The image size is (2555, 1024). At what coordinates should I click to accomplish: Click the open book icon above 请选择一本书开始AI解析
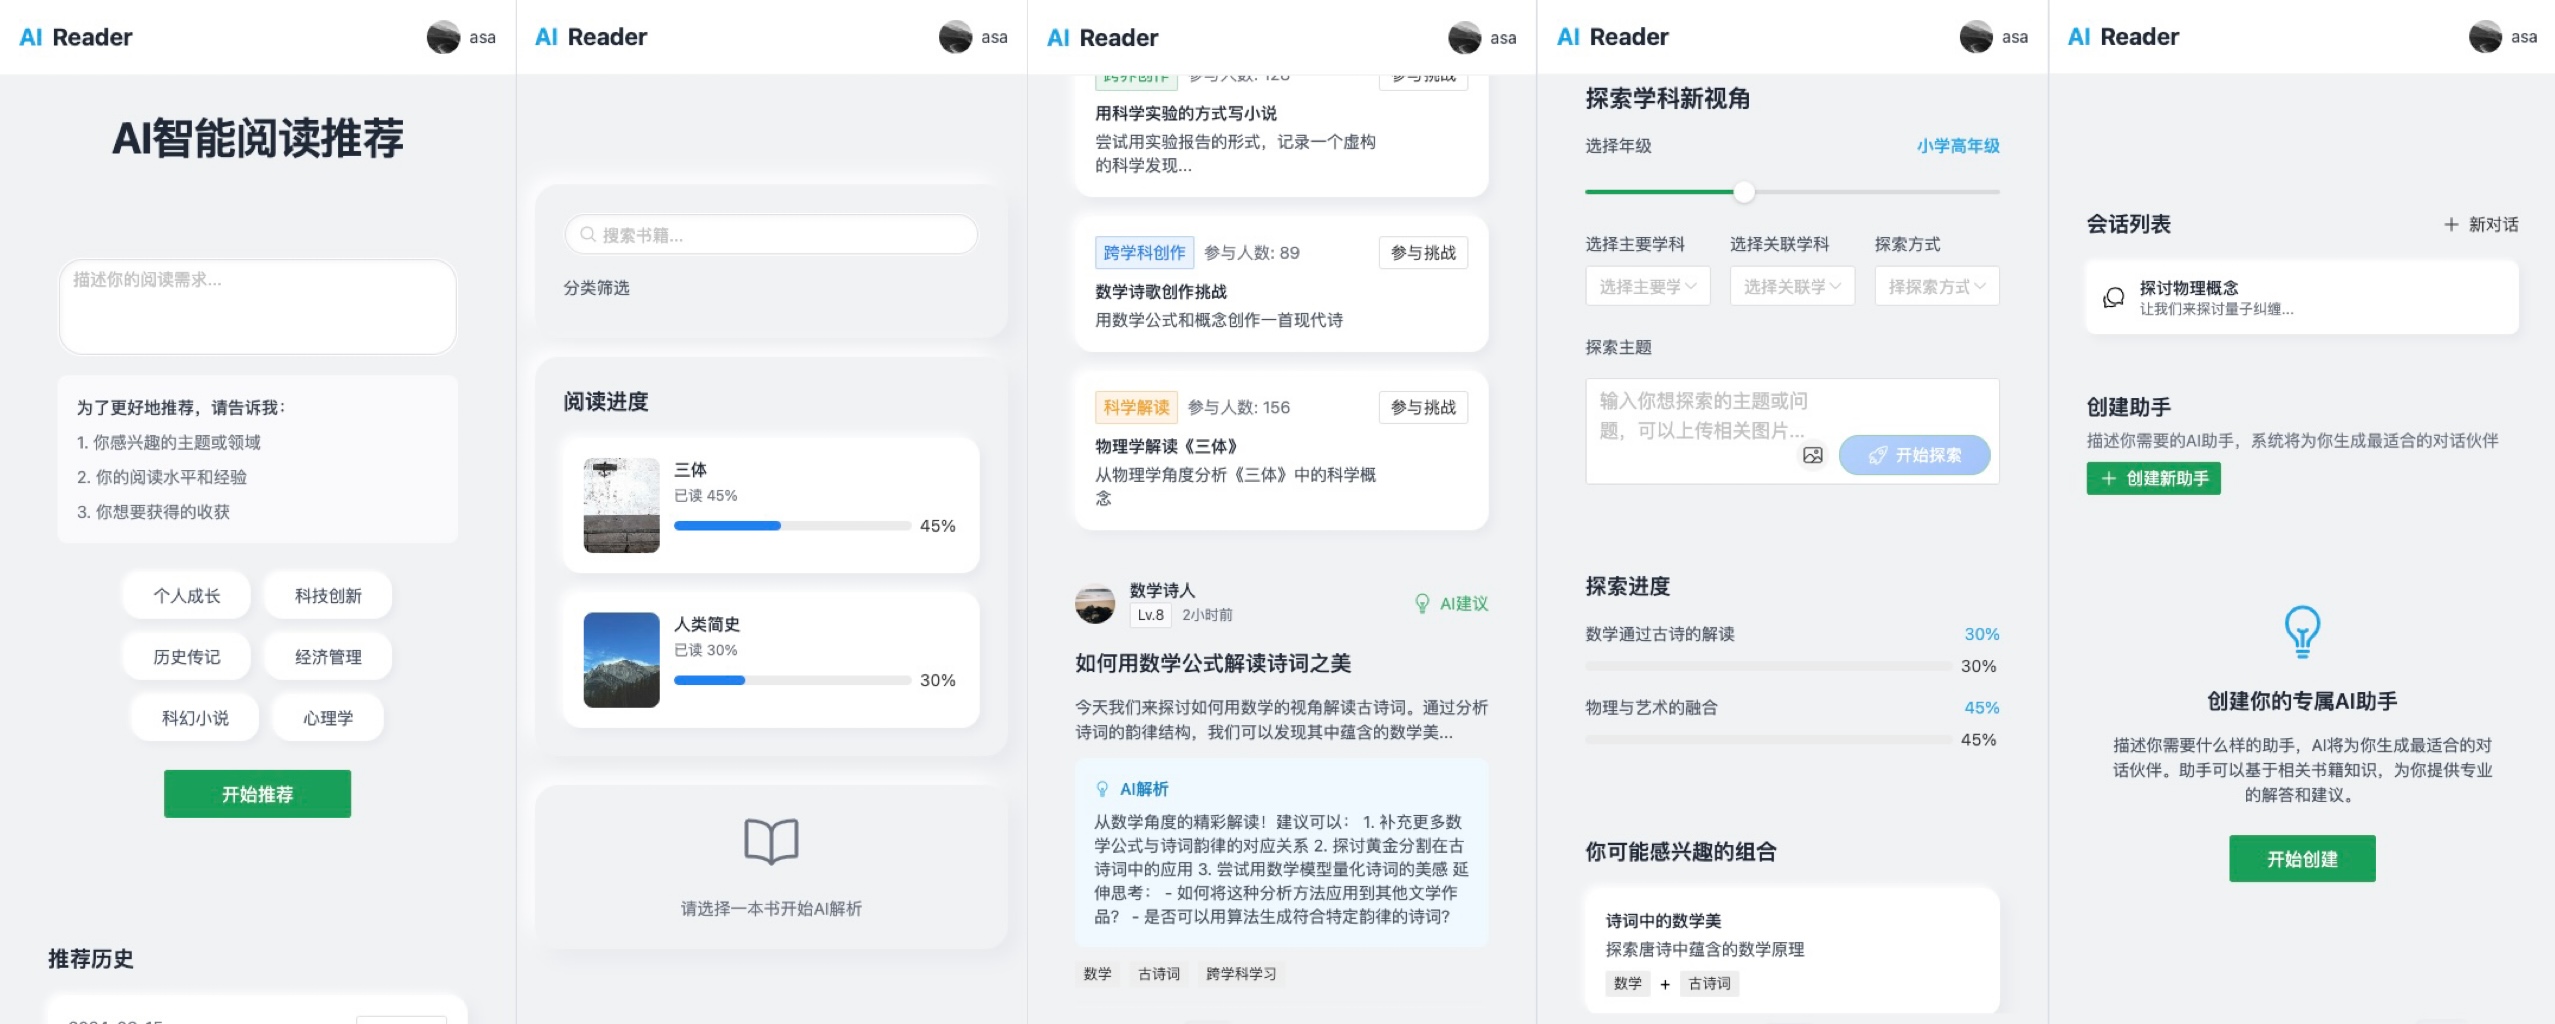[771, 841]
